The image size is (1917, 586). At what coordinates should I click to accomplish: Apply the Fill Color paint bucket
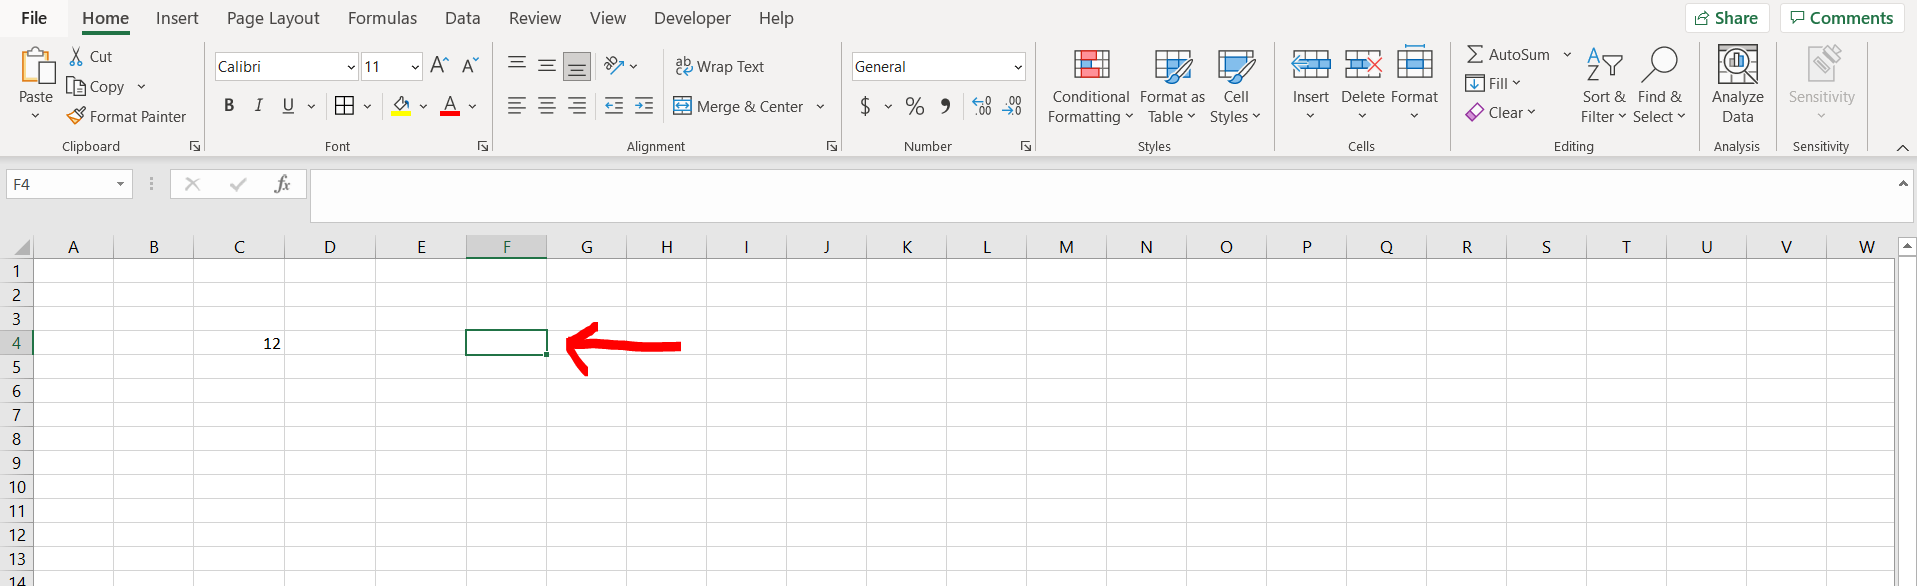(x=401, y=106)
